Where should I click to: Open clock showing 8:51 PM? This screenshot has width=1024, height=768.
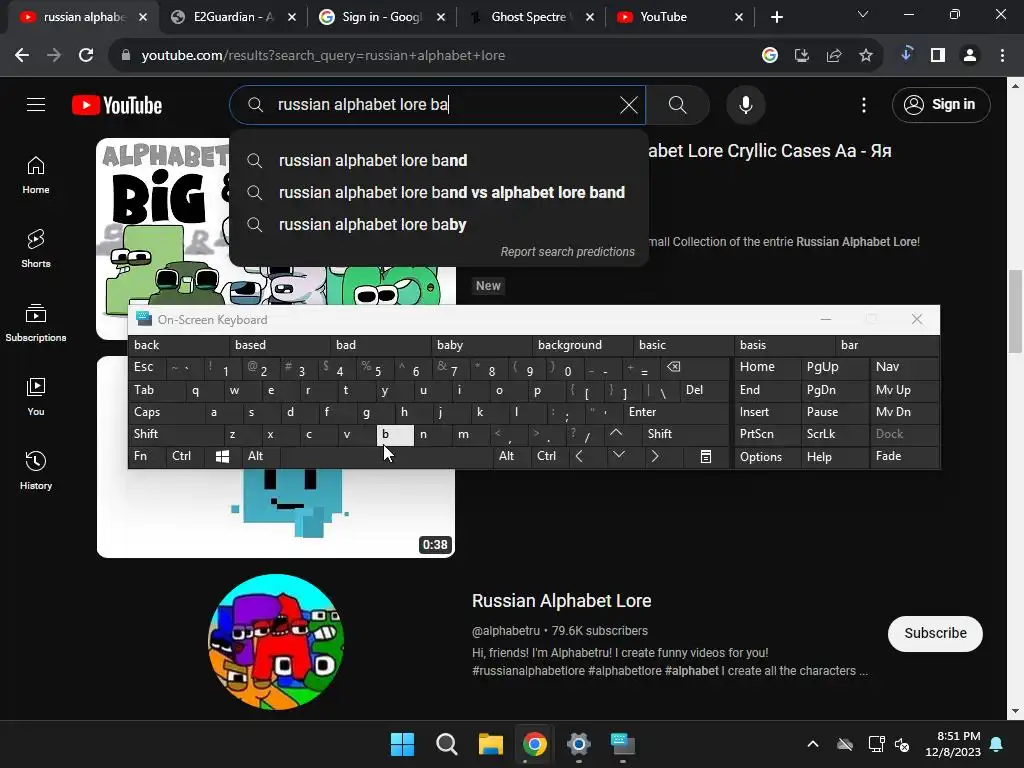coord(953,744)
